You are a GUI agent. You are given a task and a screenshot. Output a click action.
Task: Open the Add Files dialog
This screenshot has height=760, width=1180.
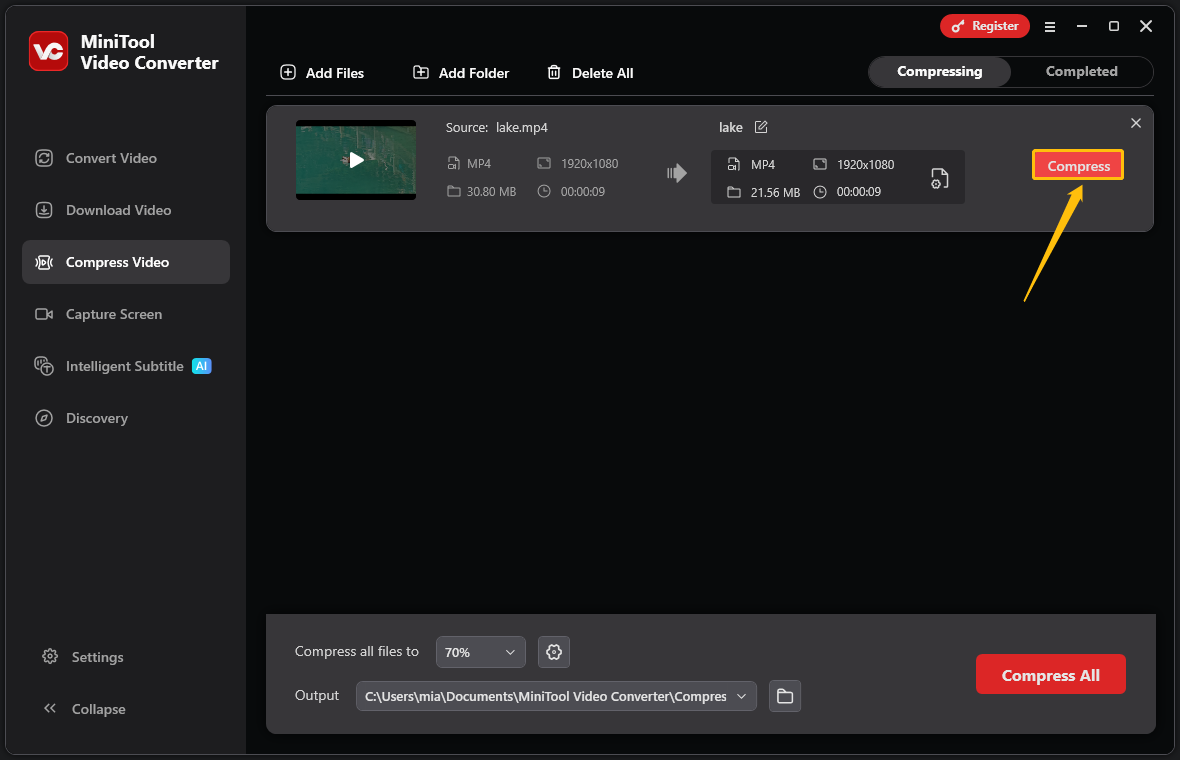tap(322, 72)
